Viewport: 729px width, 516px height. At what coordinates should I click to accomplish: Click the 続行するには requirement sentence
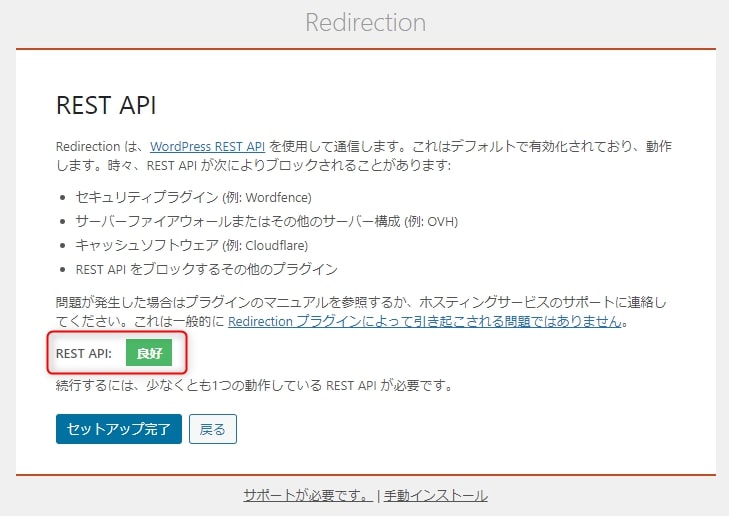[x=254, y=385]
